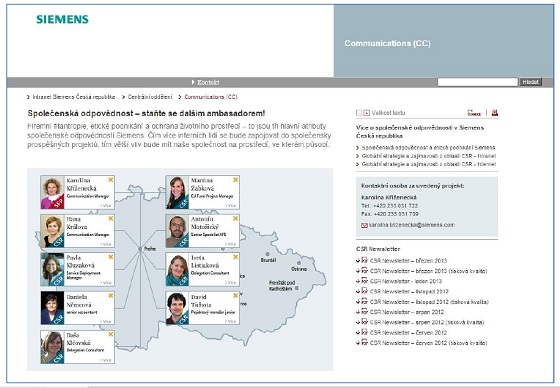
Task: Click Martina Žabková's photo
Action: click(x=178, y=192)
